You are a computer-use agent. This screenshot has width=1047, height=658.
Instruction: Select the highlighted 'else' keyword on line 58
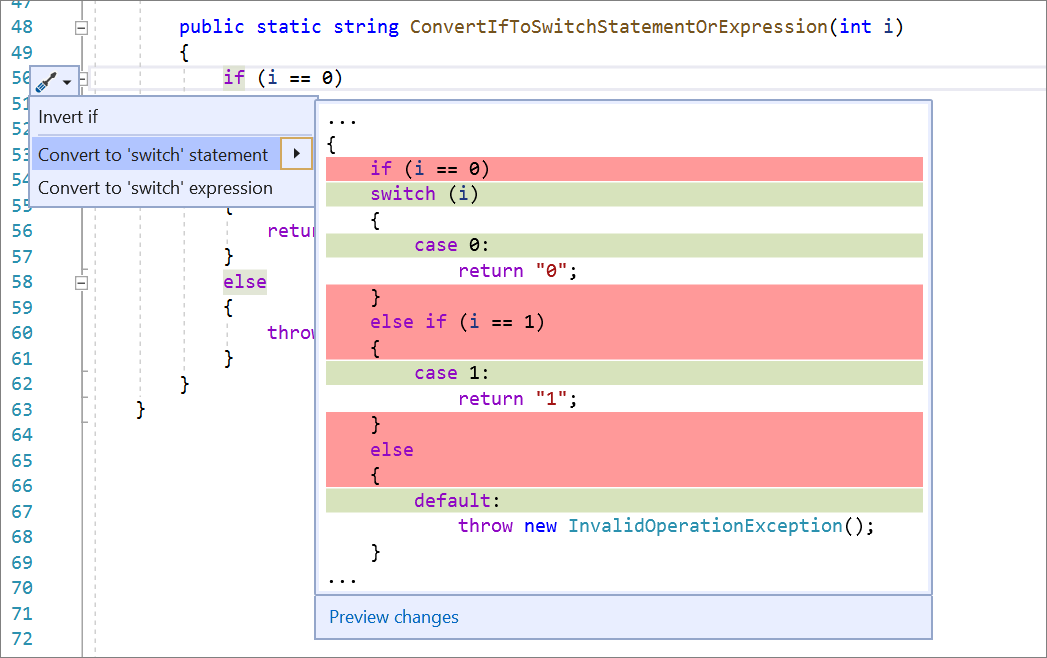[245, 281]
